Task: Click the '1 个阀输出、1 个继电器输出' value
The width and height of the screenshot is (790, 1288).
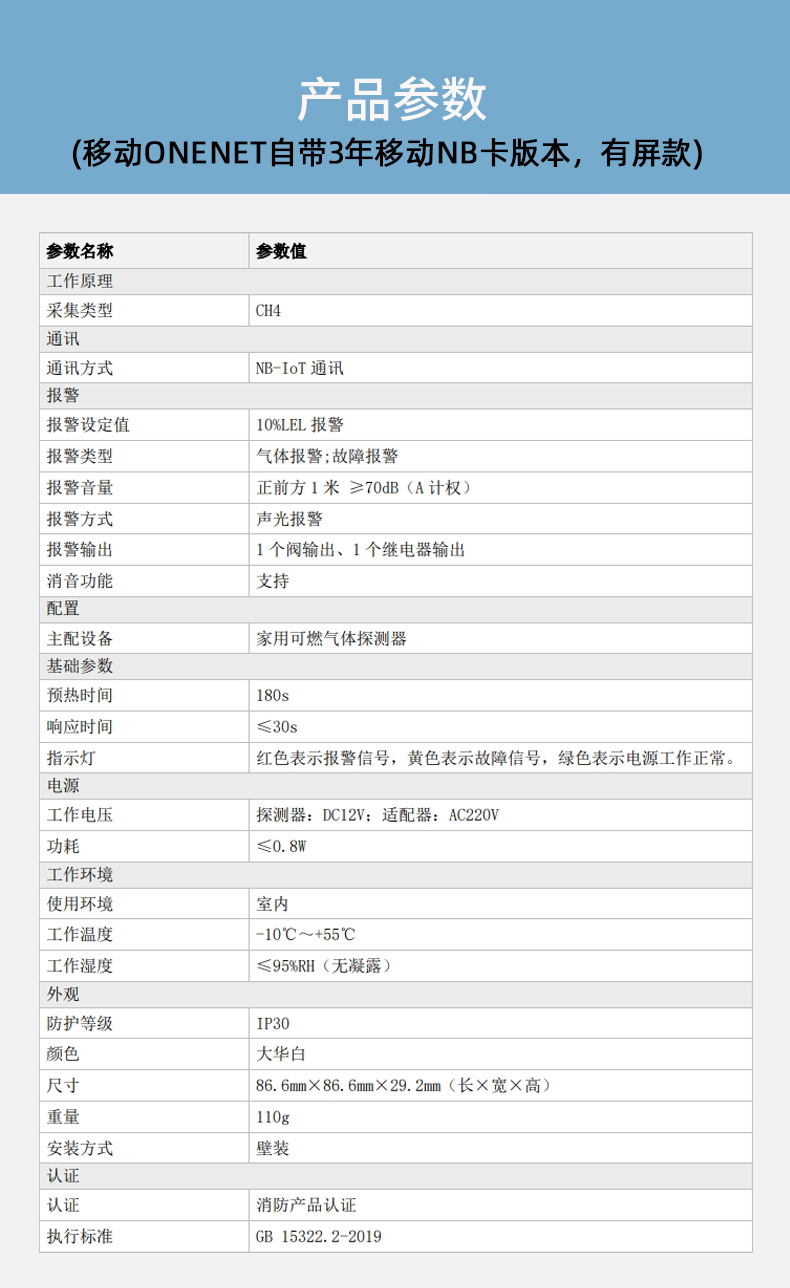Action: coord(361,550)
